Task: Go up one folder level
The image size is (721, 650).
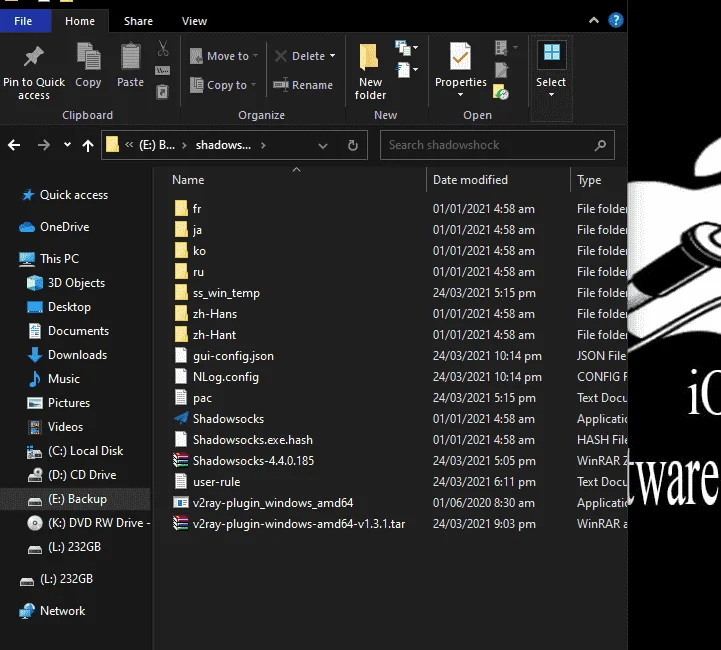Action: click(88, 146)
